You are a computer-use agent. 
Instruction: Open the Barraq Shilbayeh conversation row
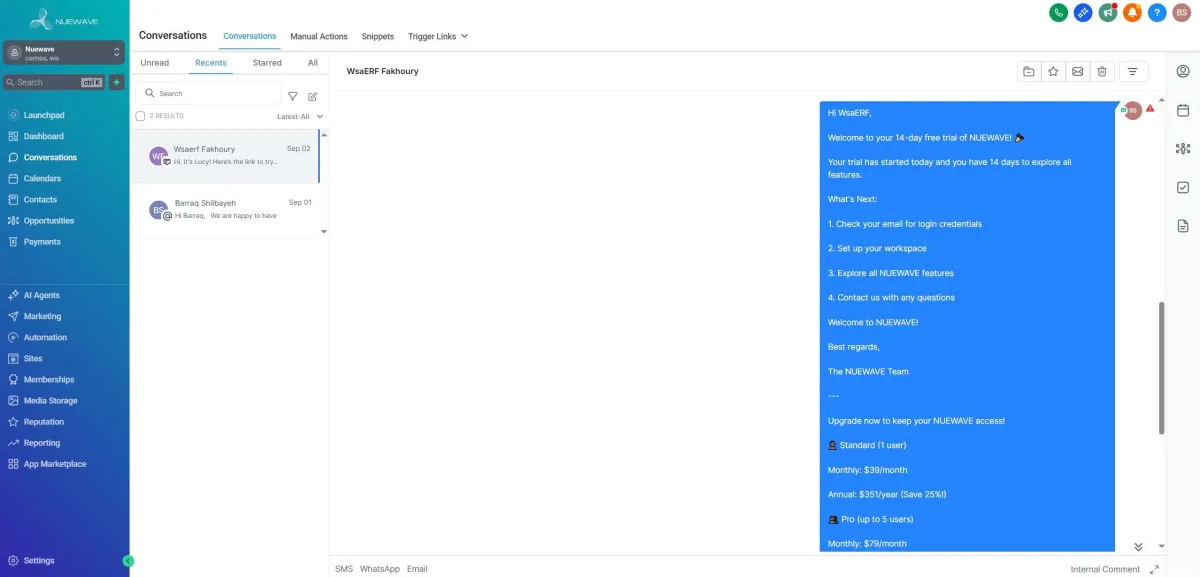click(x=227, y=210)
